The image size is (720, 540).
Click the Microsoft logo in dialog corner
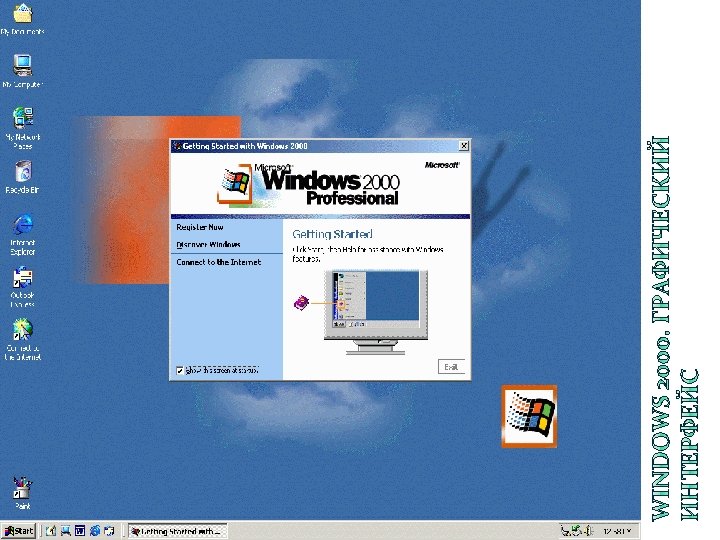[x=442, y=165]
